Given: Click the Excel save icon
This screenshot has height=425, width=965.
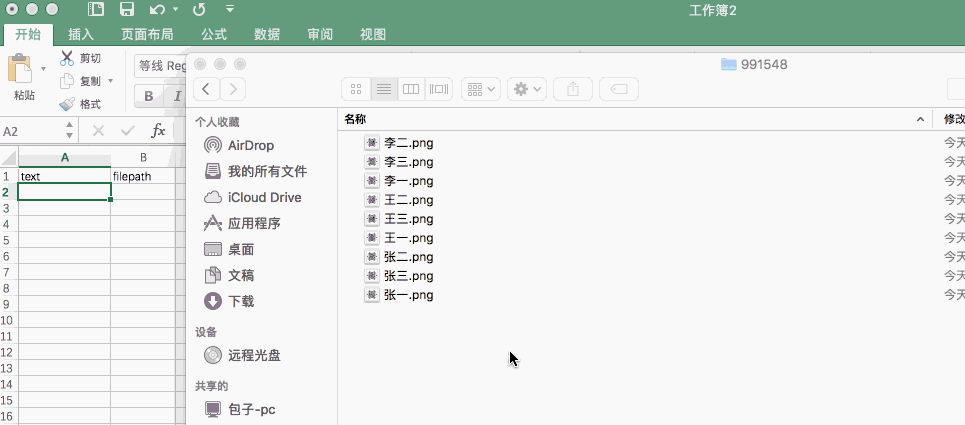Looking at the screenshot, I should pos(127,9).
